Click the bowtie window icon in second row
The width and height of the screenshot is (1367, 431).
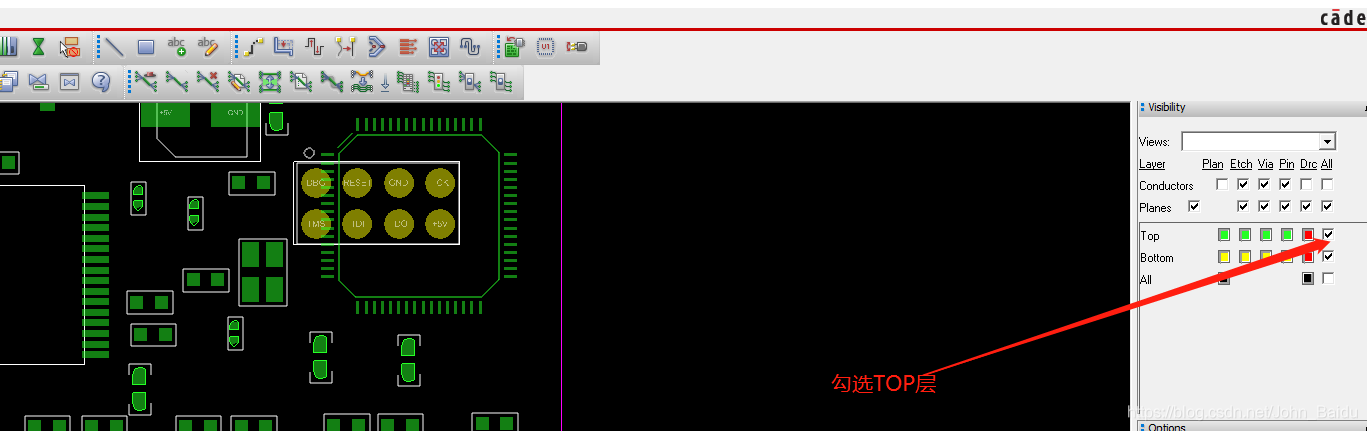pos(69,81)
